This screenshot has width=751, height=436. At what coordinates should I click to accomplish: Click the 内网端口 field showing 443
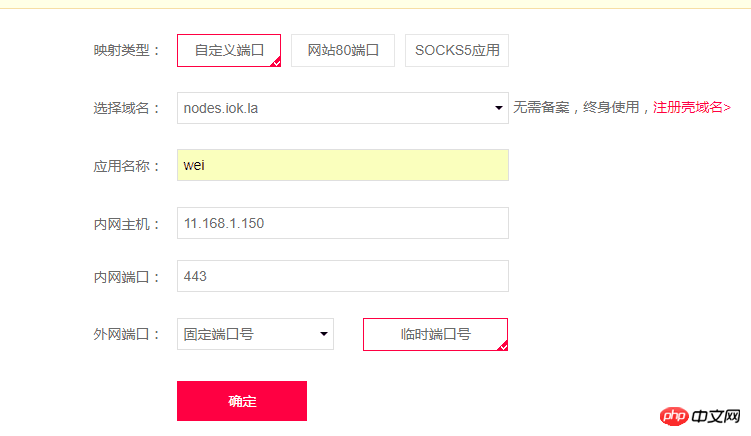click(x=343, y=276)
